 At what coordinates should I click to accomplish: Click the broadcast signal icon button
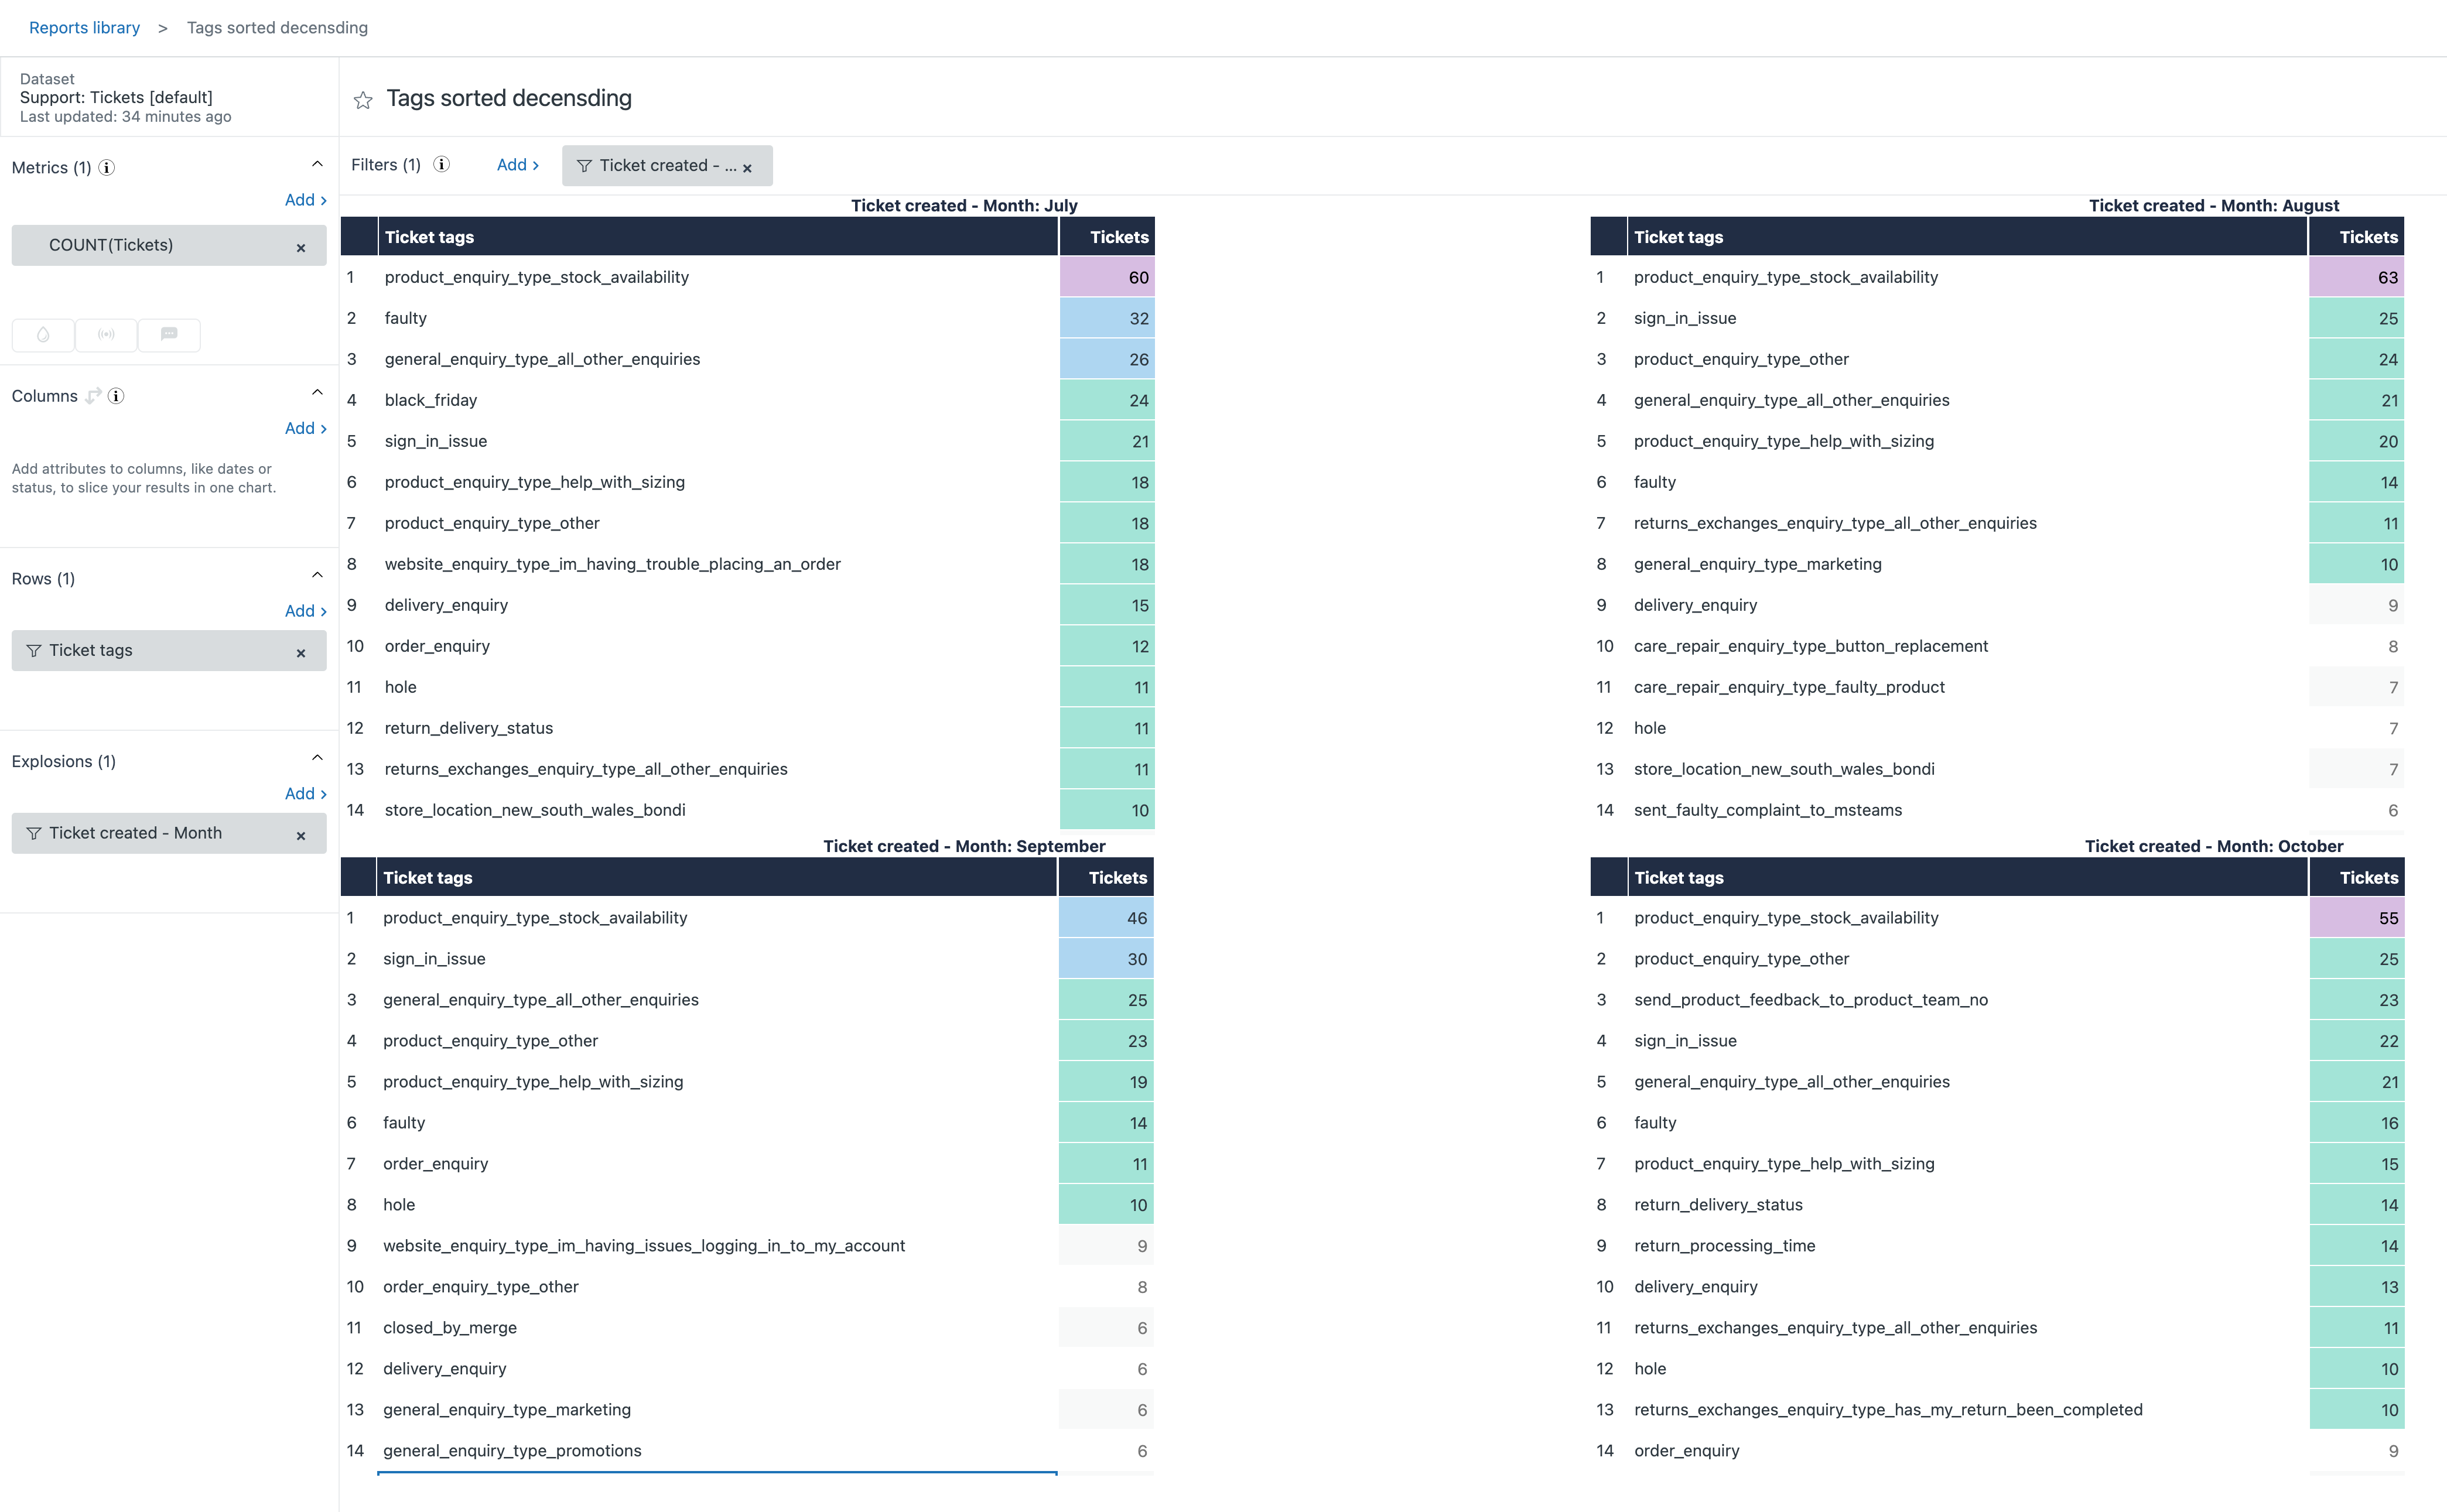pyautogui.click(x=106, y=335)
